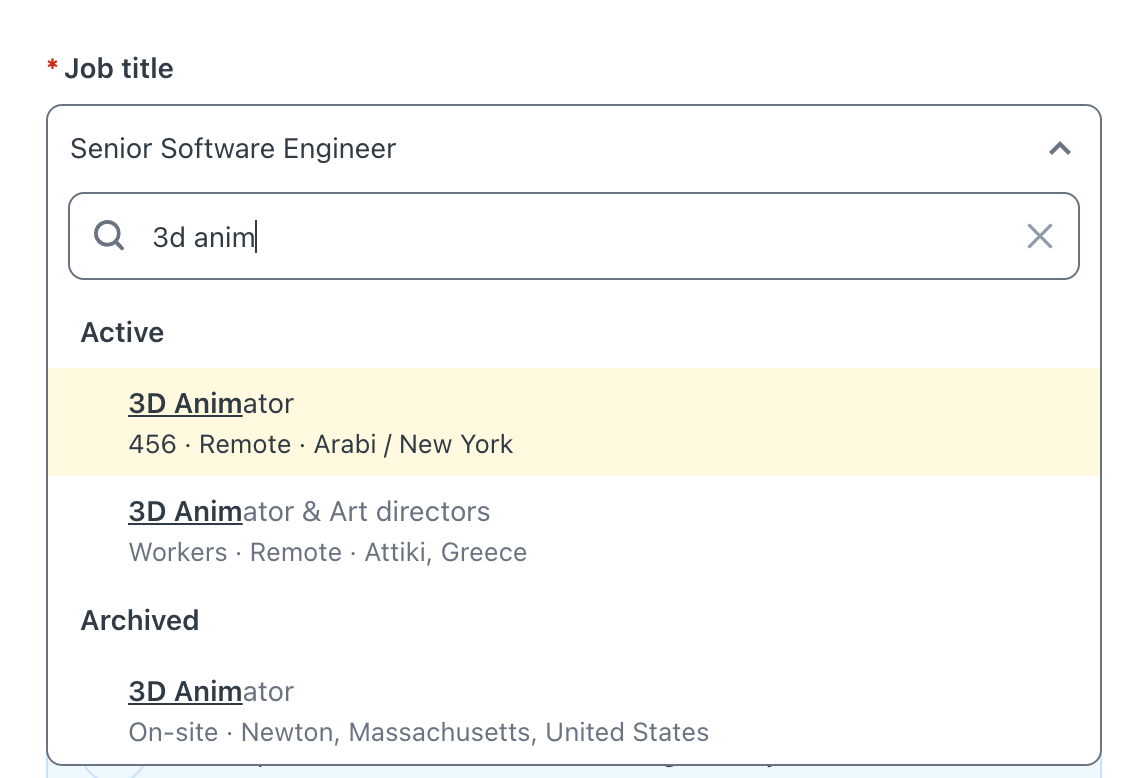Screen dimensions: 1138x778
Task: Click the Active section header
Action: click(x=121, y=332)
